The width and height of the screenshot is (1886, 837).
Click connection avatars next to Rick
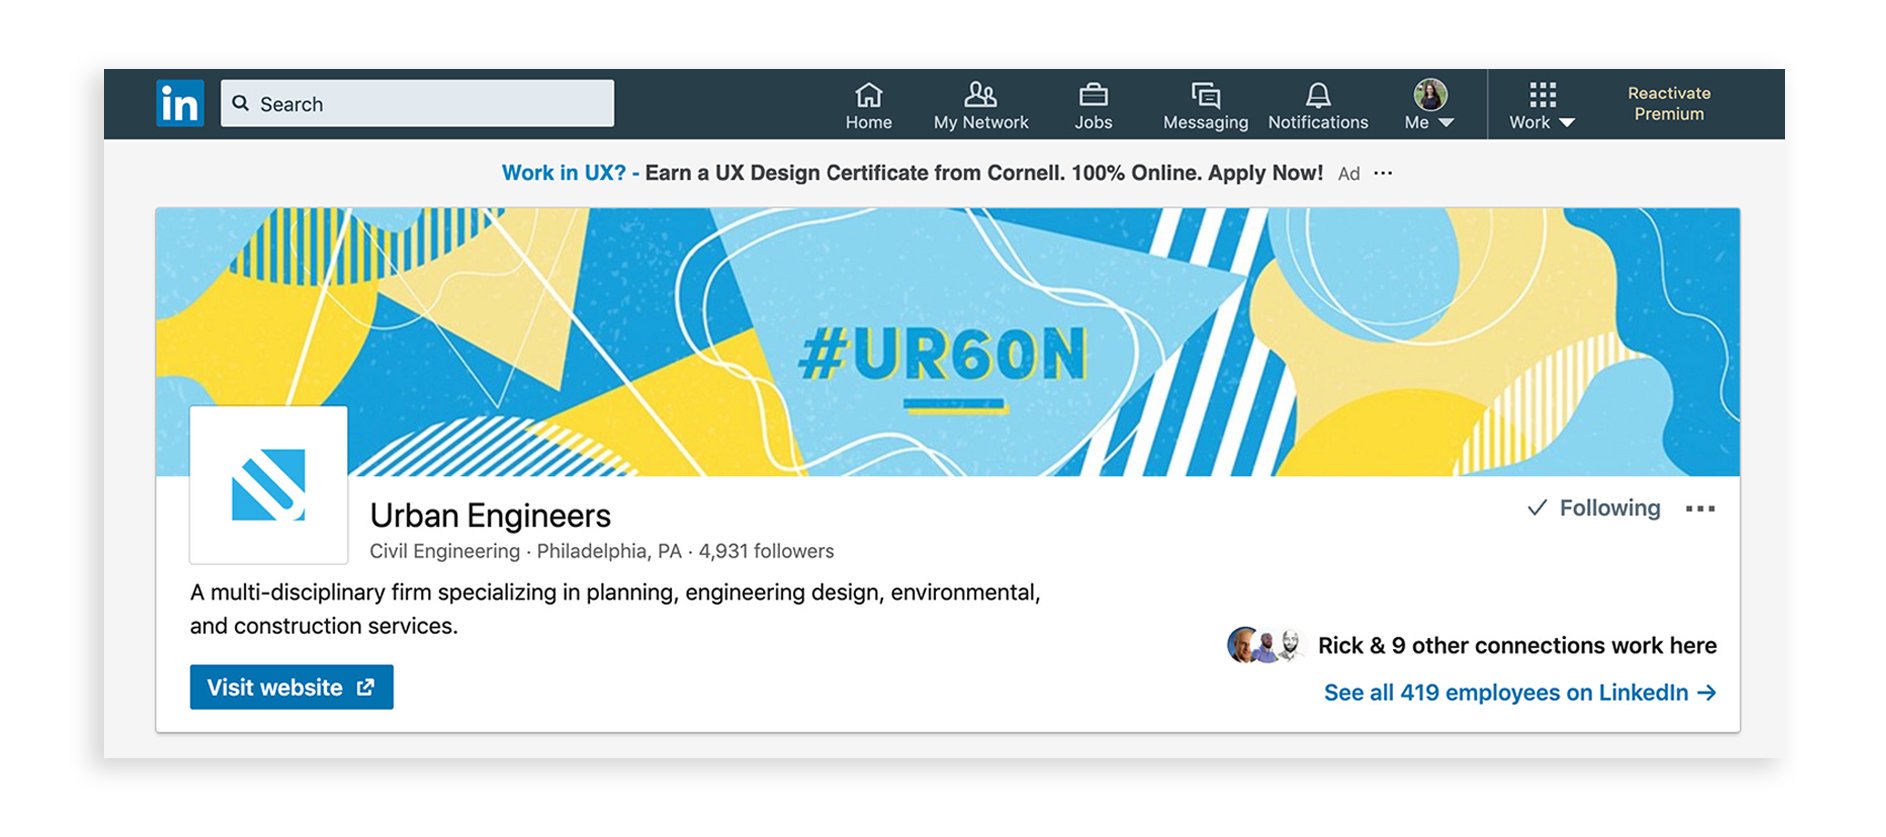[x=1265, y=645]
